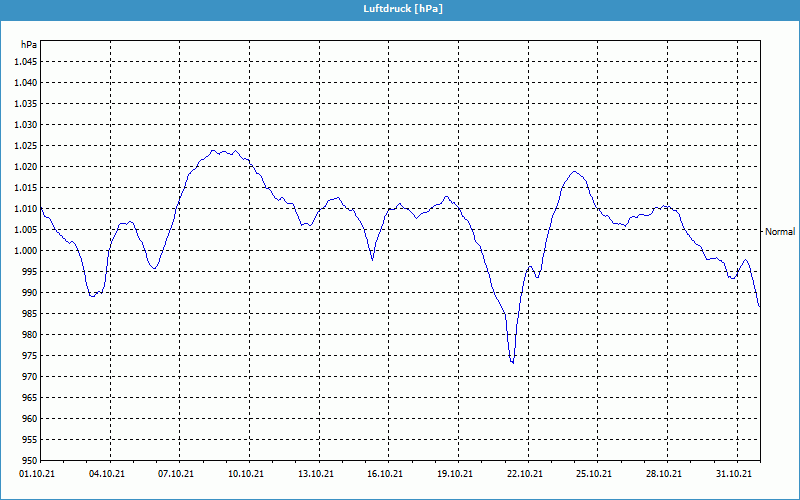This screenshot has height=500, width=800.
Task: Click the "Luftdruck [hPa]" chart title
Action: click(402, 8)
